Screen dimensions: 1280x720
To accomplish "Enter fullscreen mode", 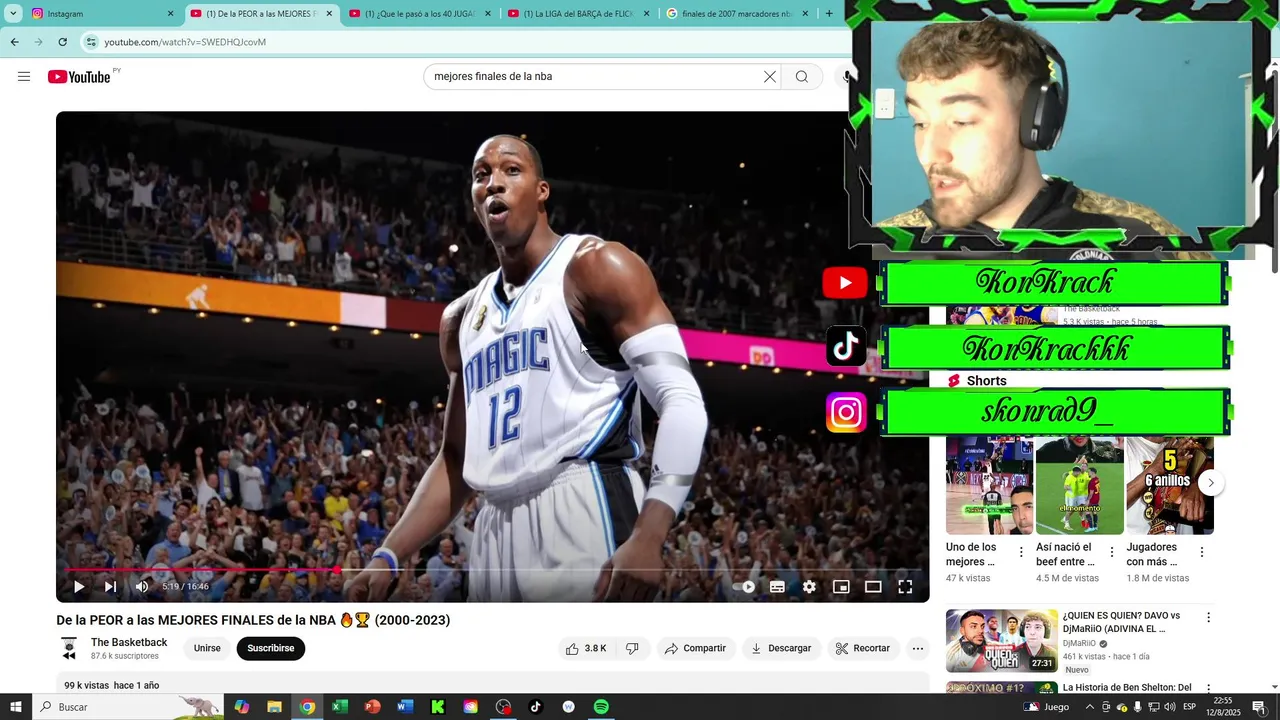I will [x=905, y=587].
